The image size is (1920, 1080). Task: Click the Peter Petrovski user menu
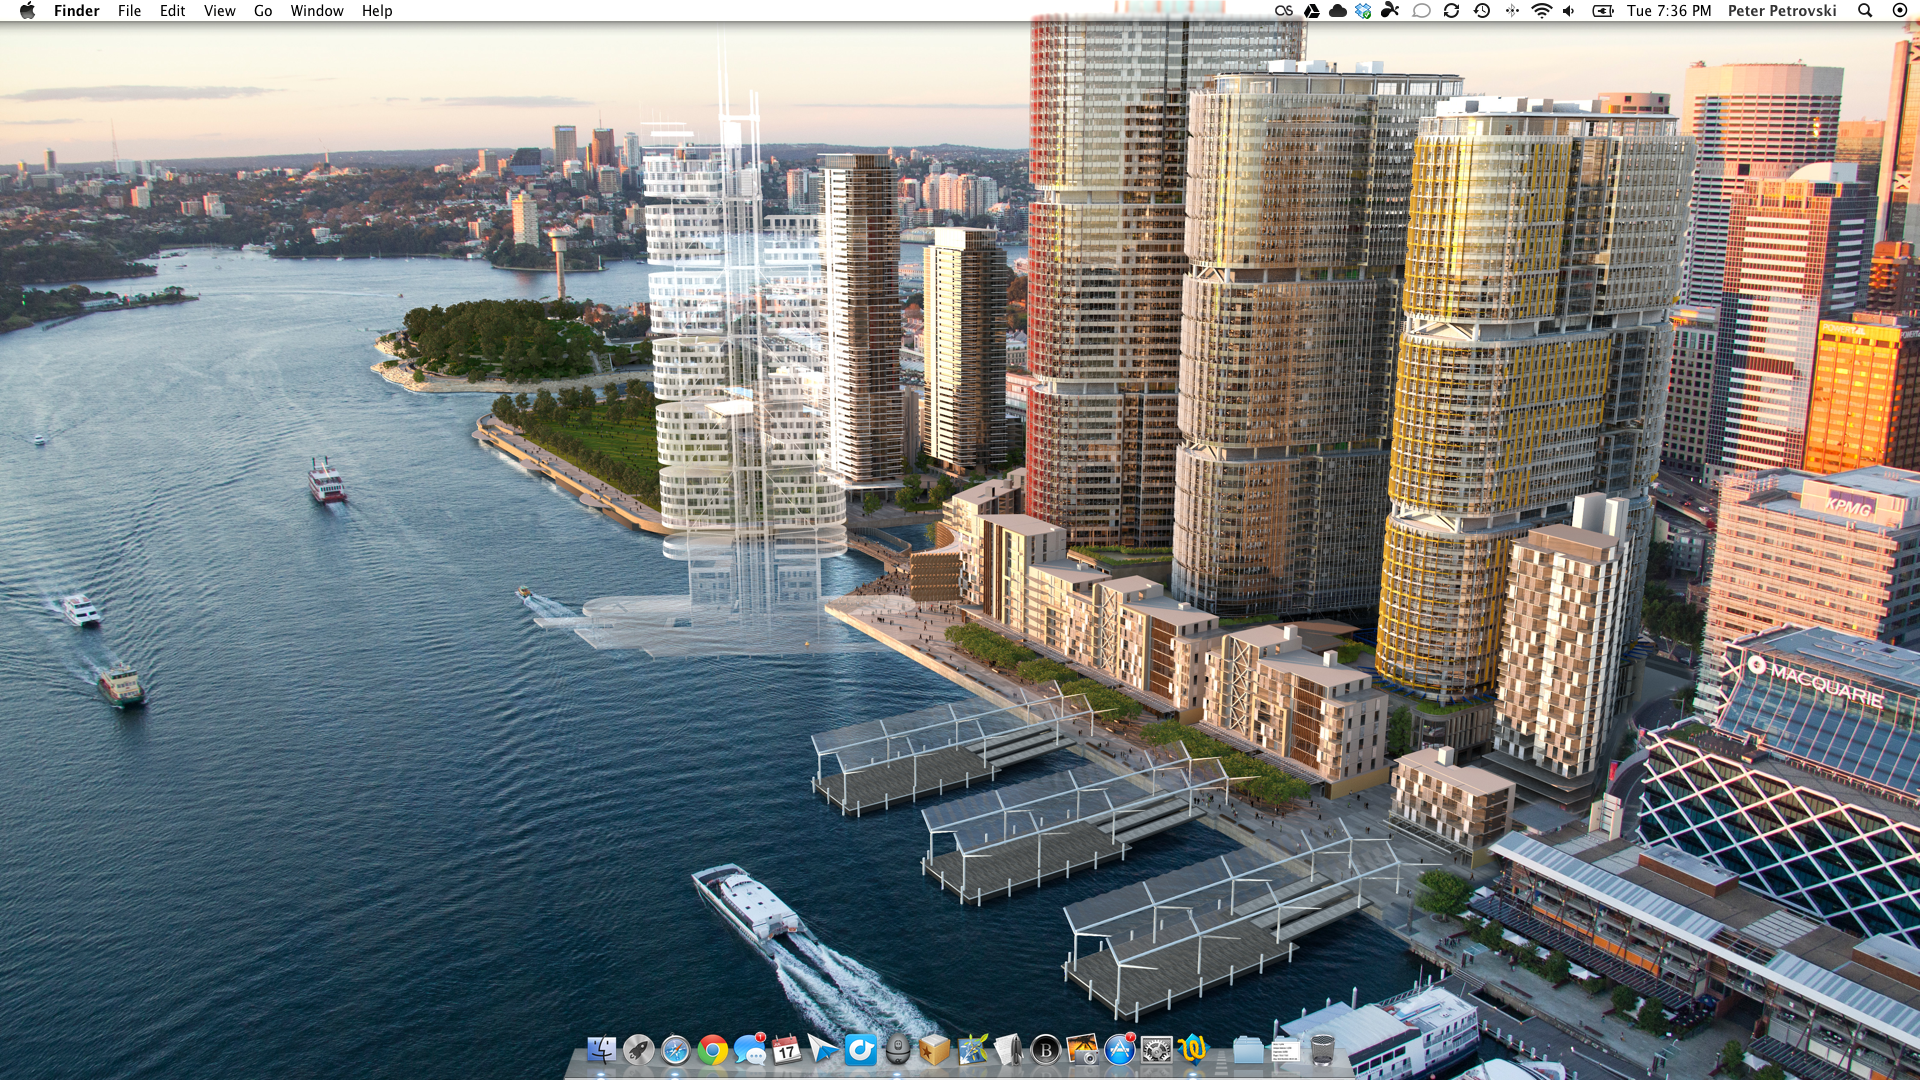tap(1782, 11)
